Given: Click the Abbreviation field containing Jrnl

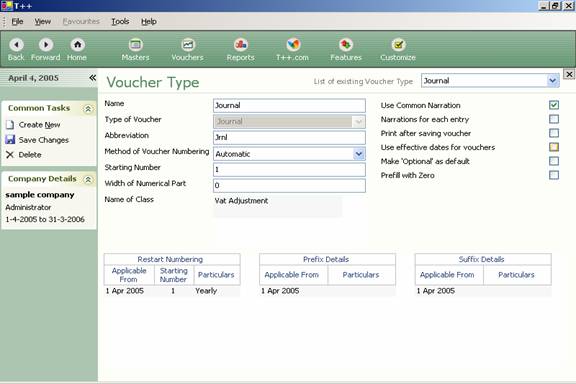Looking at the screenshot, I should tap(289, 137).
